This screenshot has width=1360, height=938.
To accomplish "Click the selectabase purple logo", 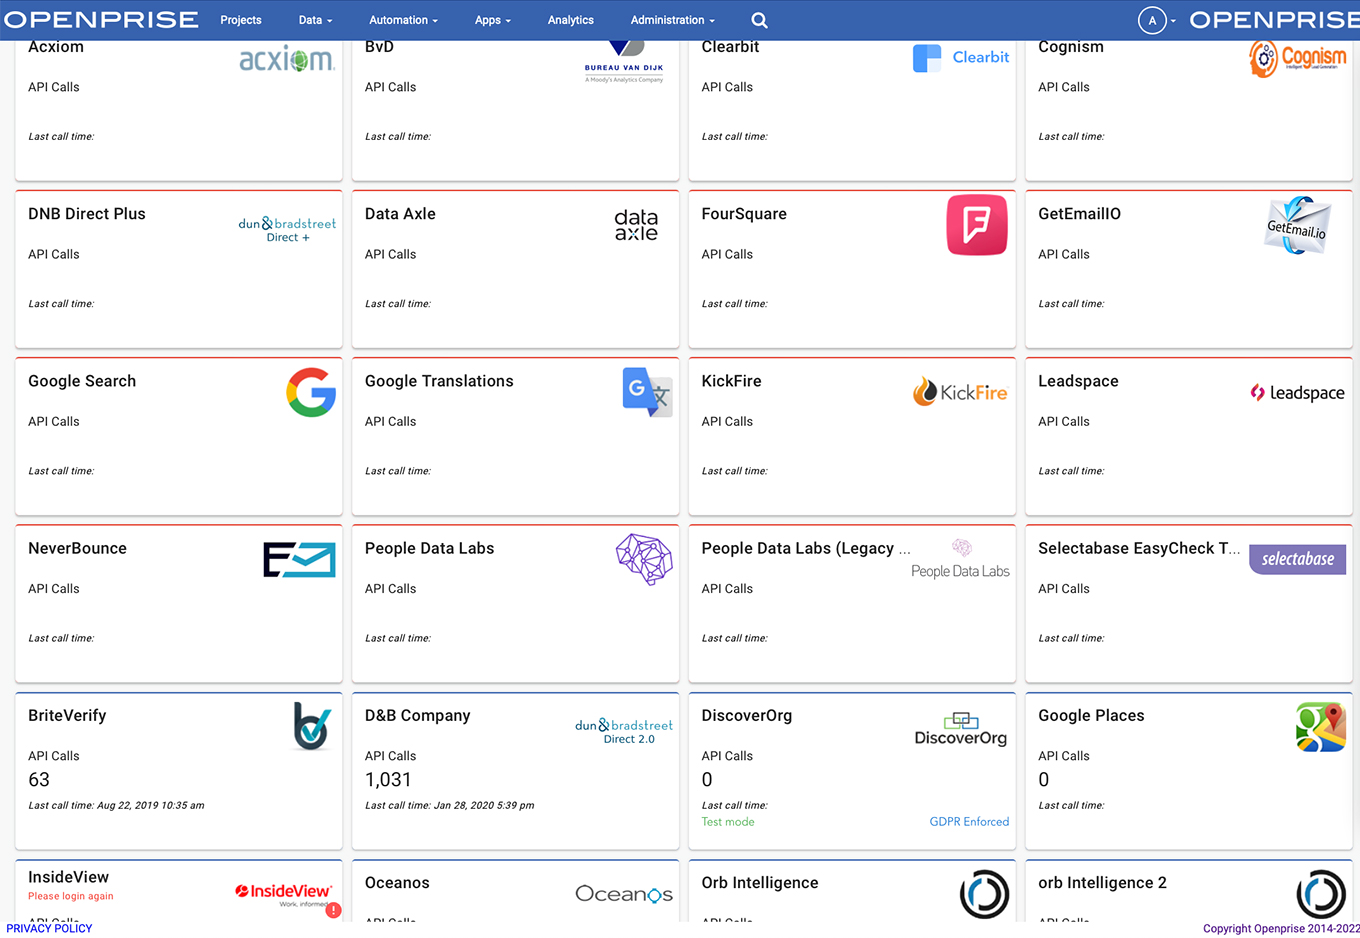I will [x=1297, y=559].
